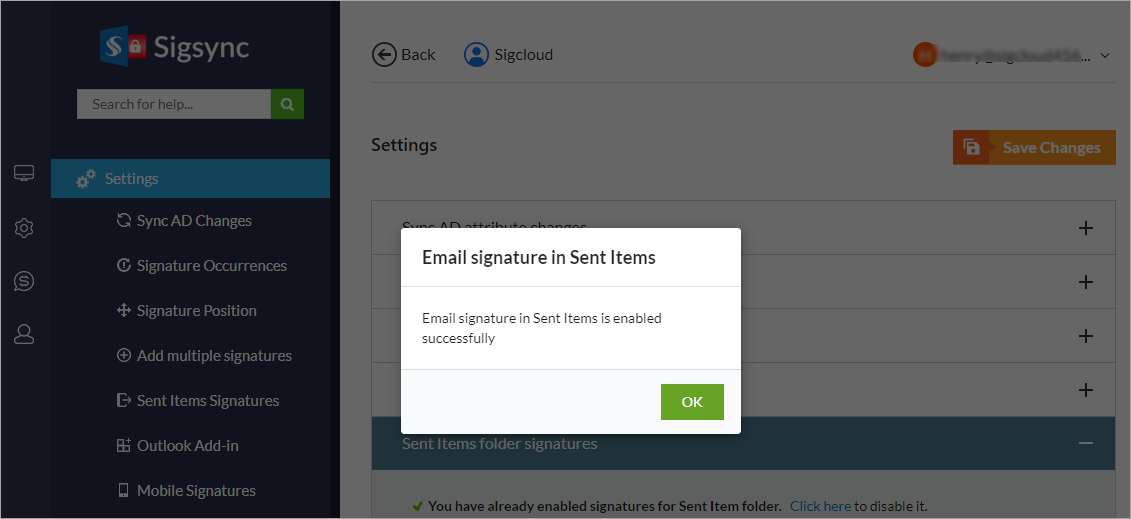Viewport: 1131px width, 519px height.
Task: Click the Sigsync logo
Action: click(x=175, y=47)
